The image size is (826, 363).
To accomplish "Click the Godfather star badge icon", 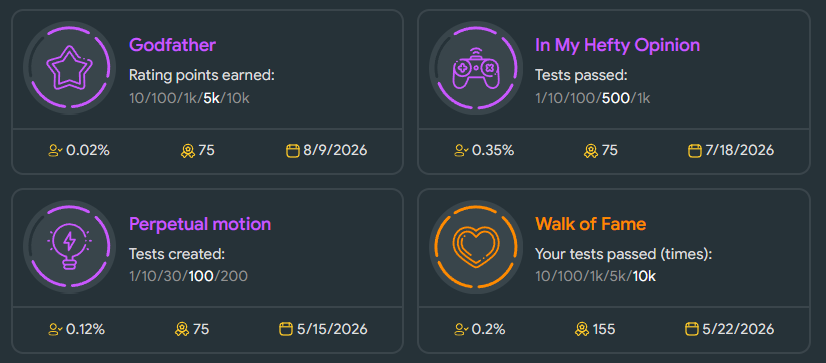I will (x=70, y=67).
